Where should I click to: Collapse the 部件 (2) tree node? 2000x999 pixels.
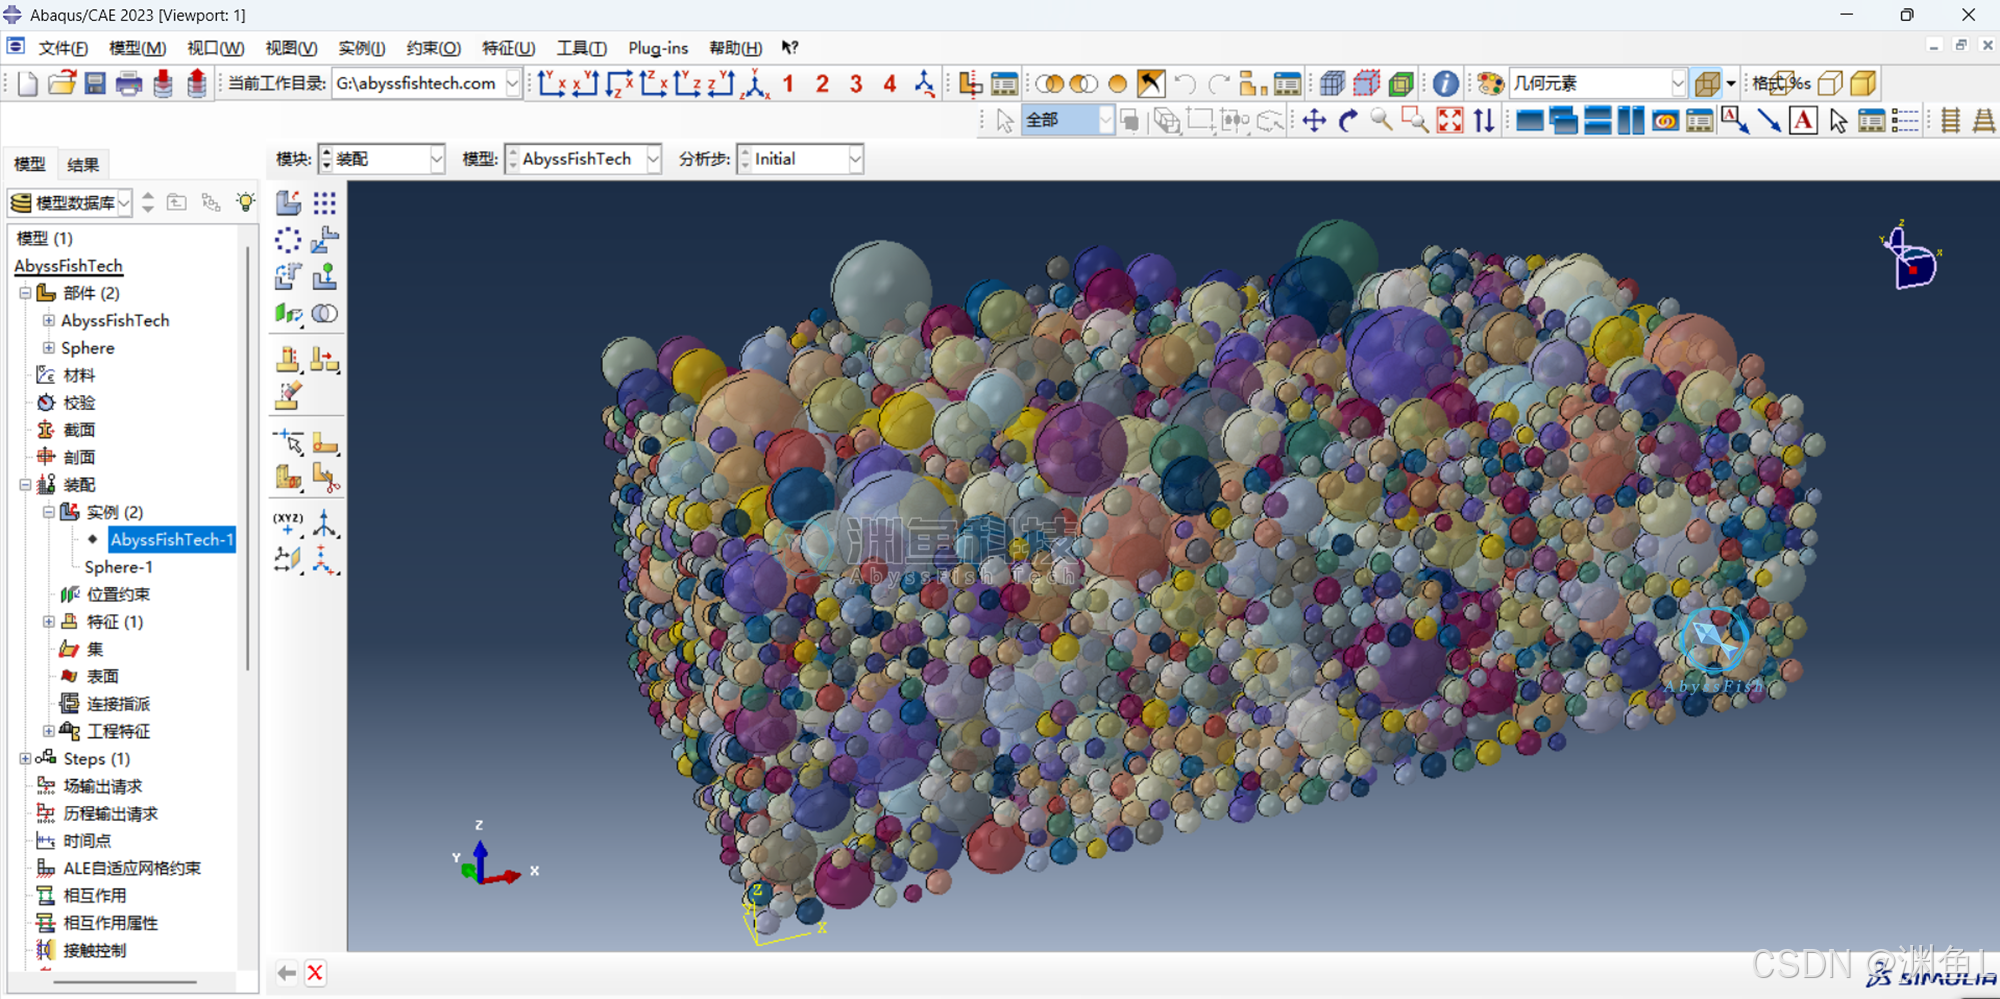25,293
